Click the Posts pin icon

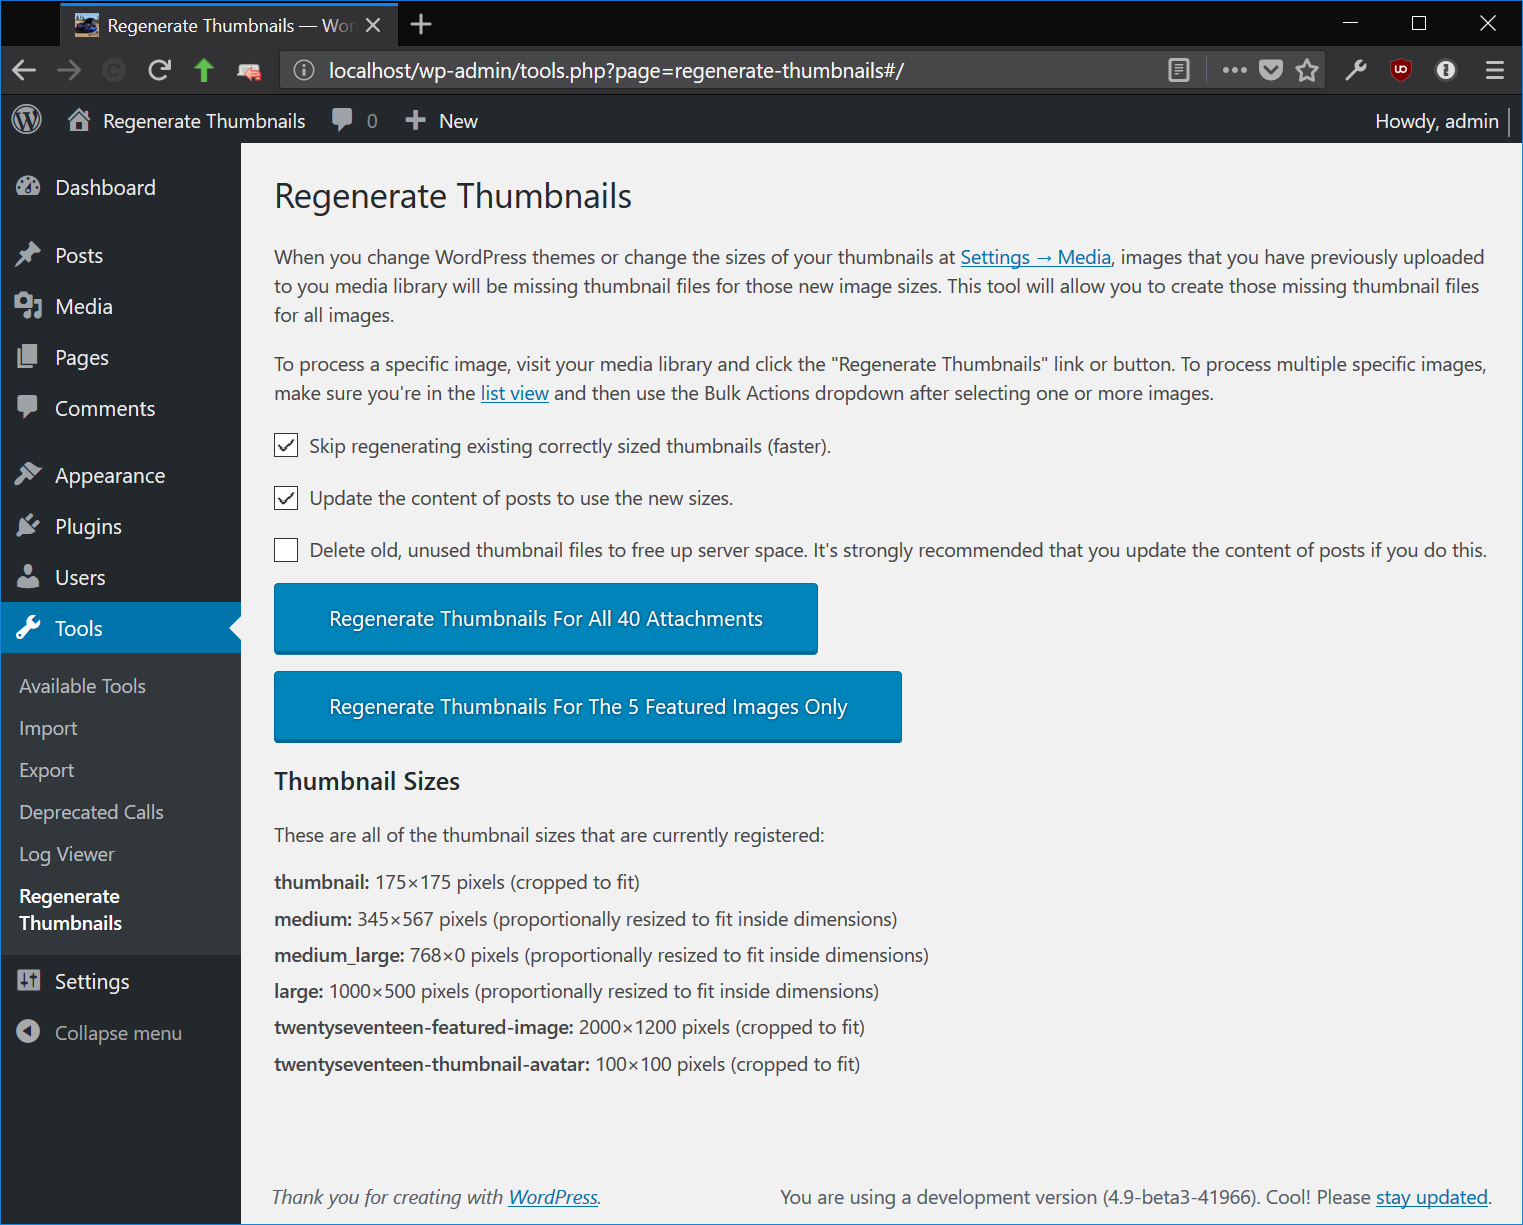coord(28,255)
